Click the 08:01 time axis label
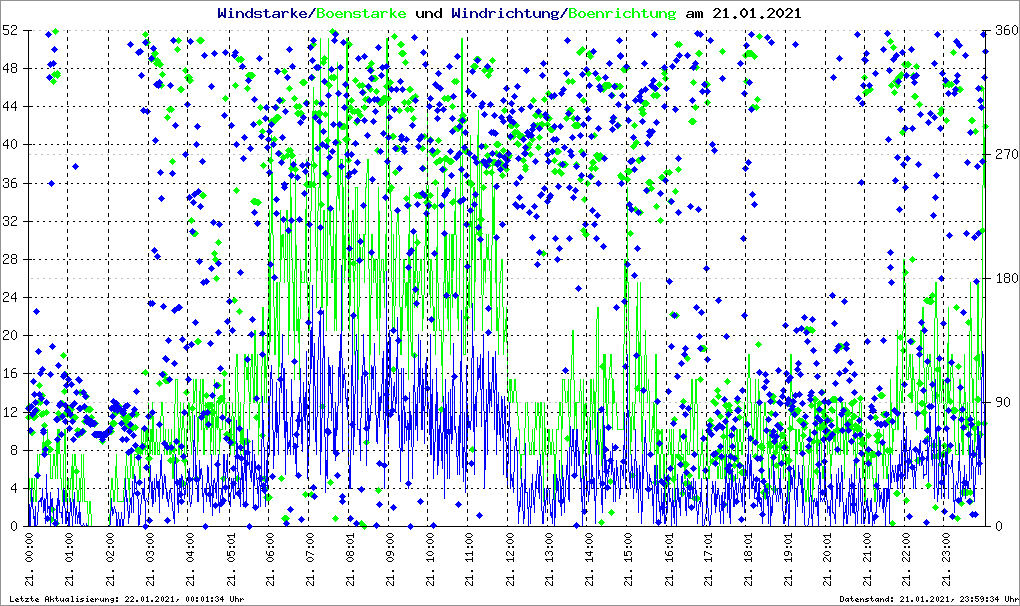The height and width of the screenshot is (606, 1020). tap(349, 559)
